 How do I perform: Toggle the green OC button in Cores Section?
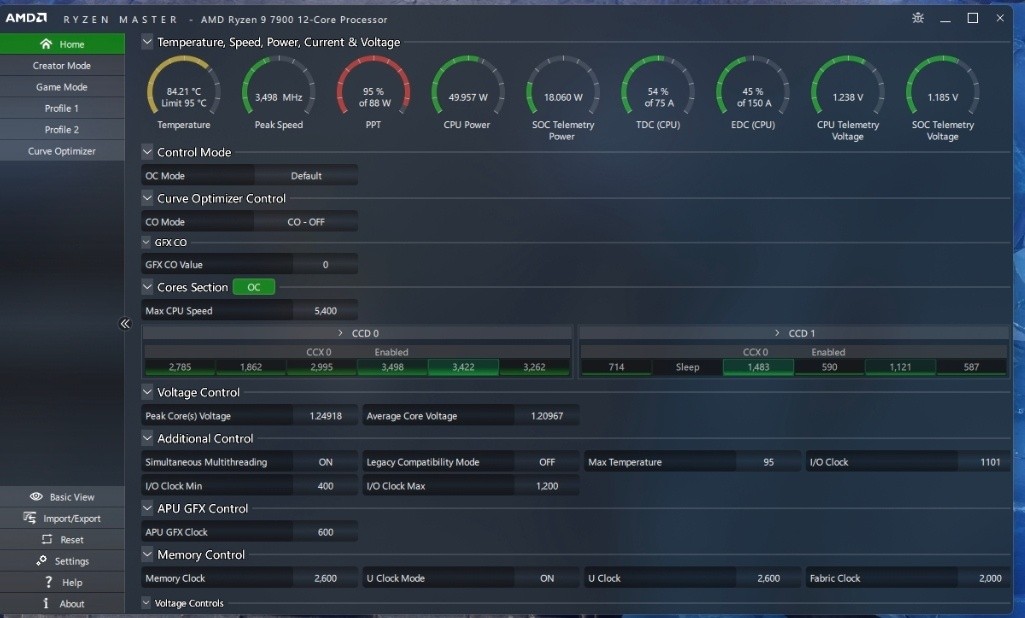(253, 287)
